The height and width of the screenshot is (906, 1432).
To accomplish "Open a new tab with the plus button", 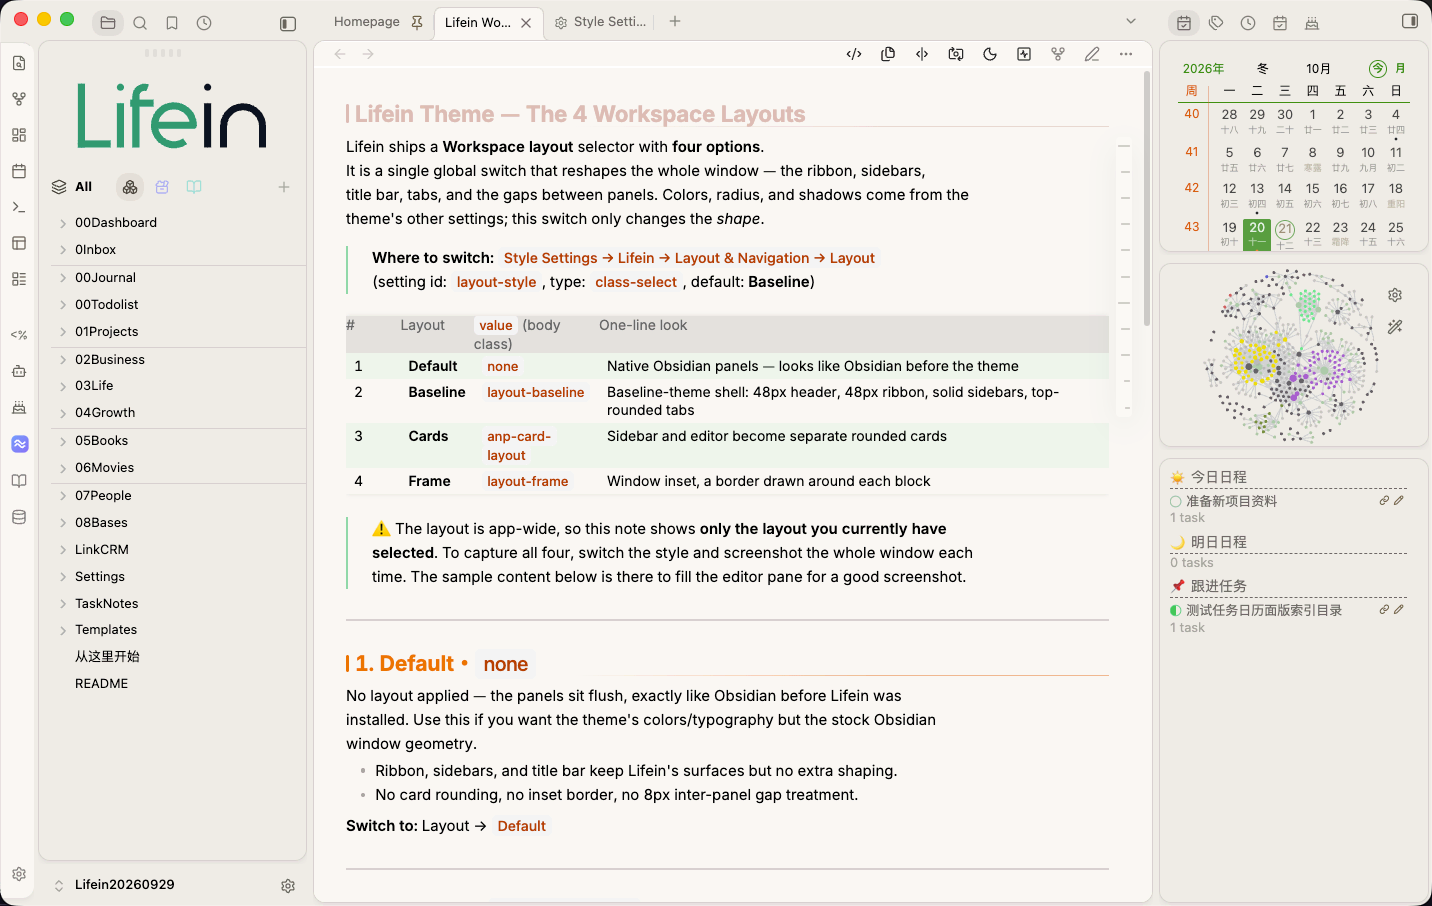I will click(675, 21).
